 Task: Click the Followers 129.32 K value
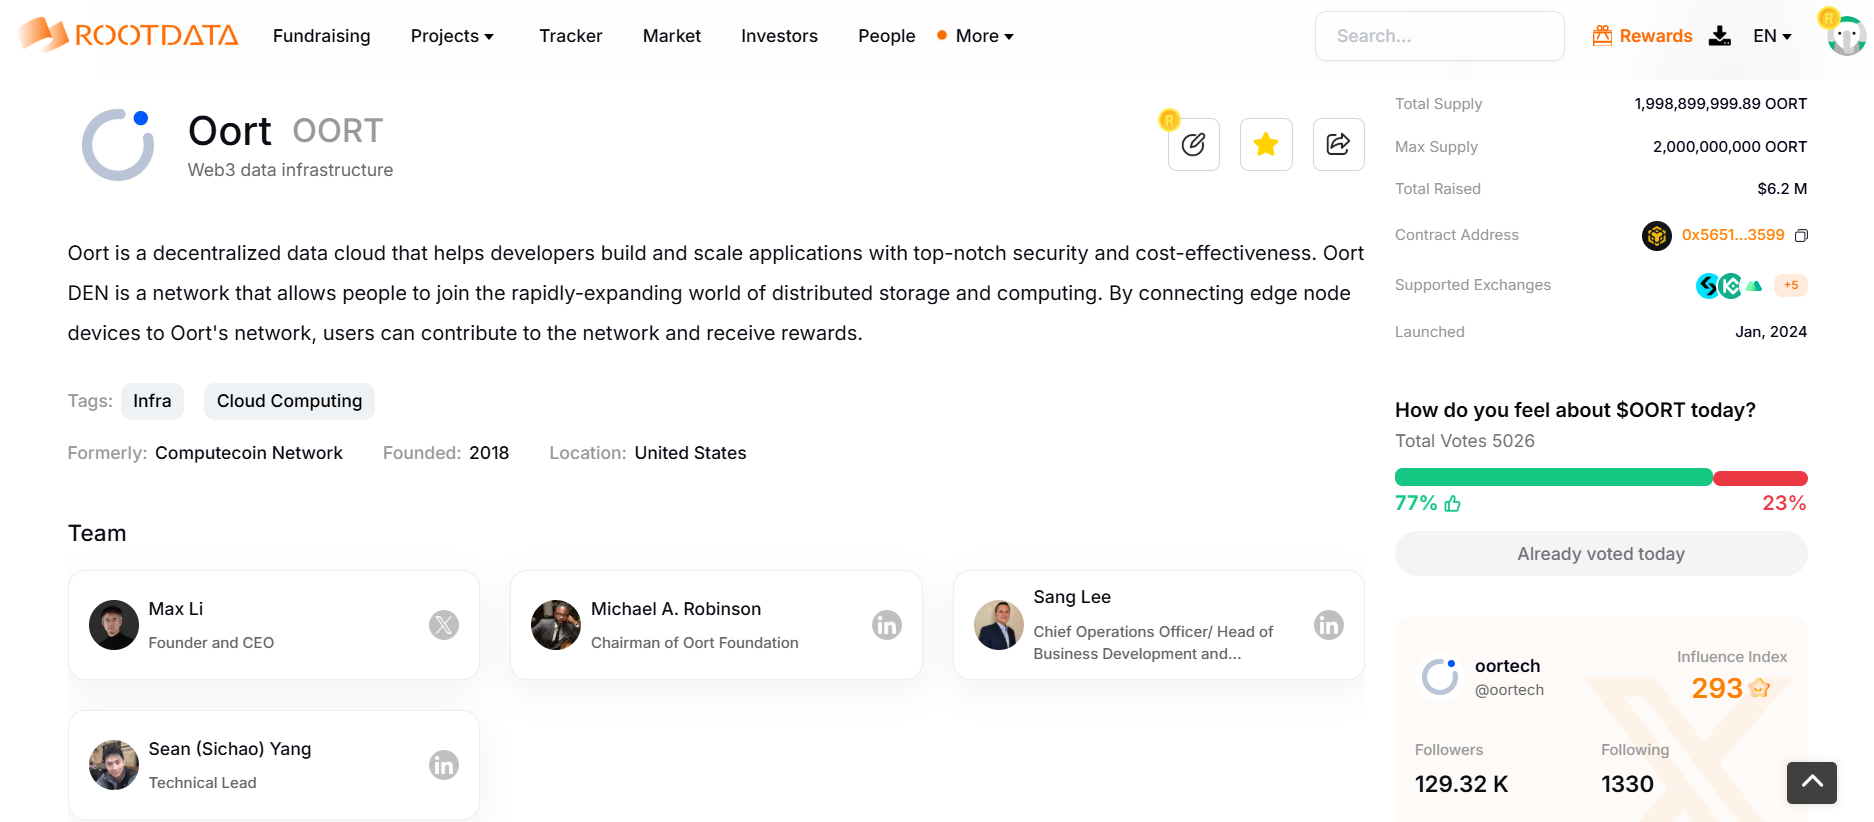click(x=1461, y=784)
